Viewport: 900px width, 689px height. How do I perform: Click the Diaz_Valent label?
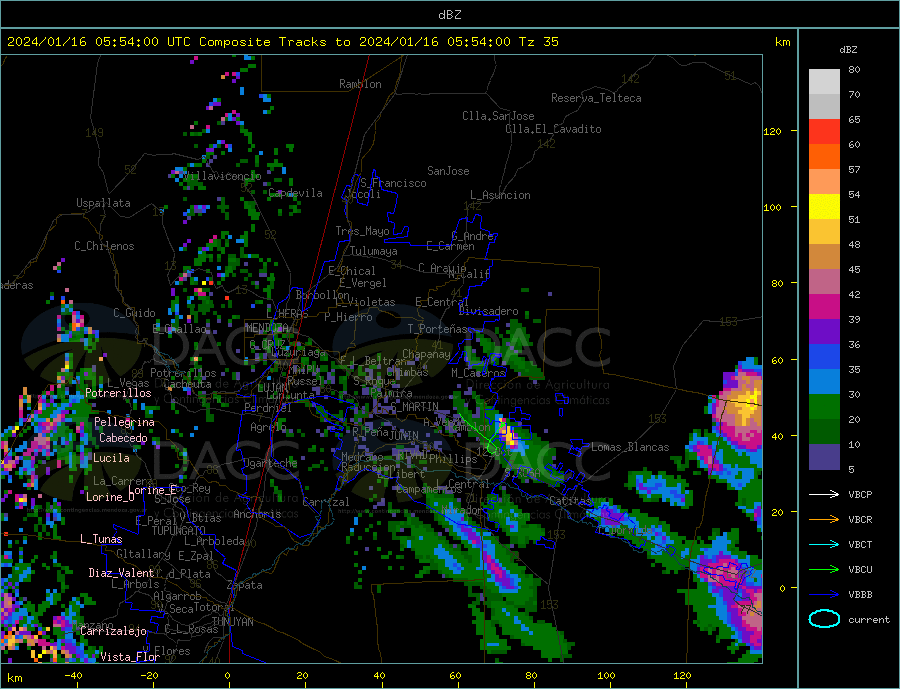coord(121,573)
